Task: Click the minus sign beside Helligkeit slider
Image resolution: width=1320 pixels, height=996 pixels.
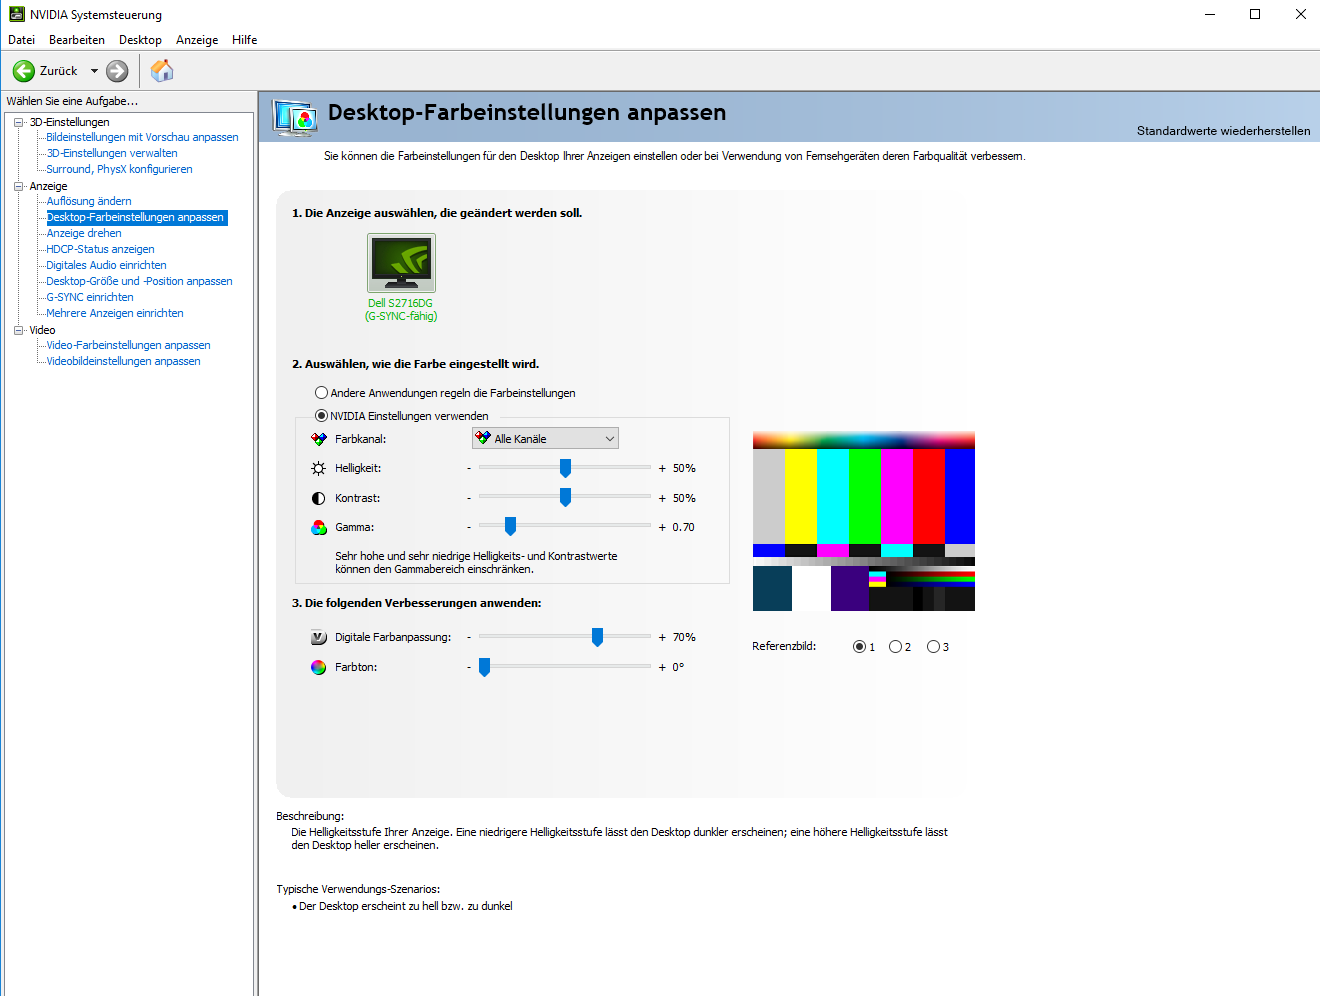Action: 469,468
